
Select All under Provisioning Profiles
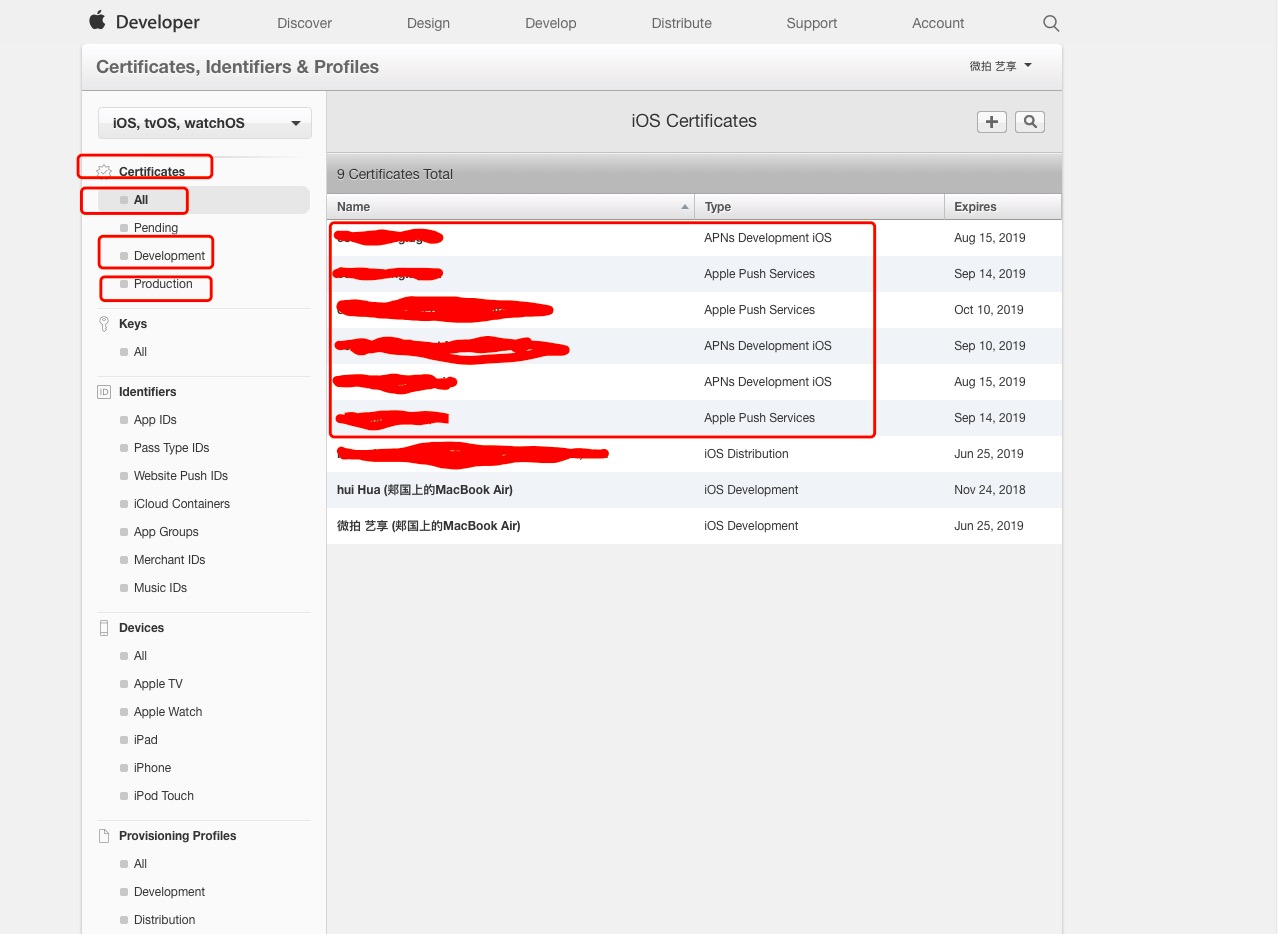[x=140, y=864]
